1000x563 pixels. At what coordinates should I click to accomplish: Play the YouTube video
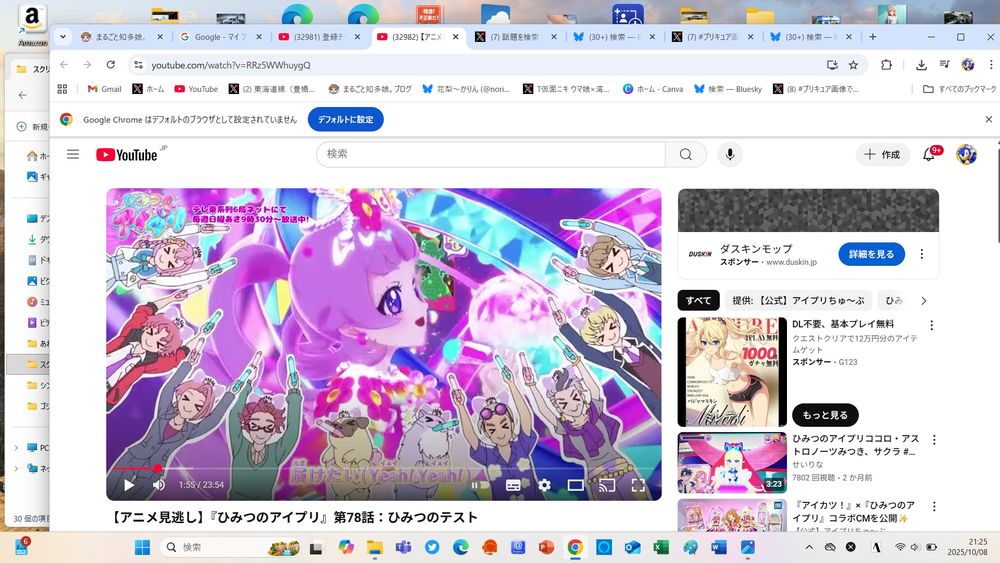[129, 485]
